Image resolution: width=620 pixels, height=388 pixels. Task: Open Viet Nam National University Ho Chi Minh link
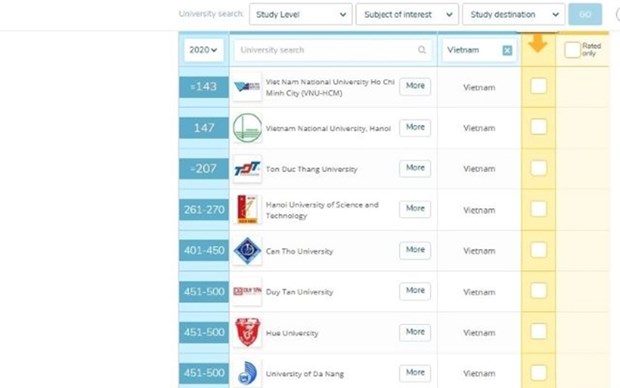point(330,87)
